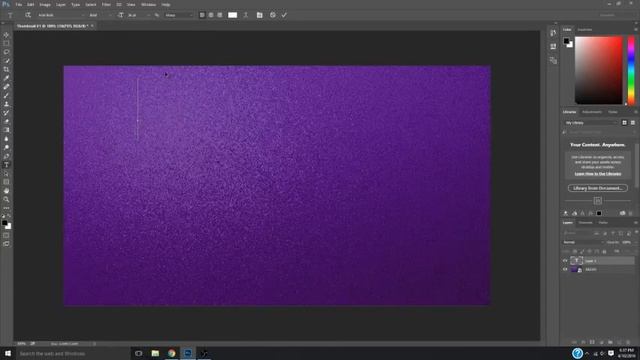This screenshot has width=640, height=360.
Task: Open the Edit menu
Action: point(31,4)
